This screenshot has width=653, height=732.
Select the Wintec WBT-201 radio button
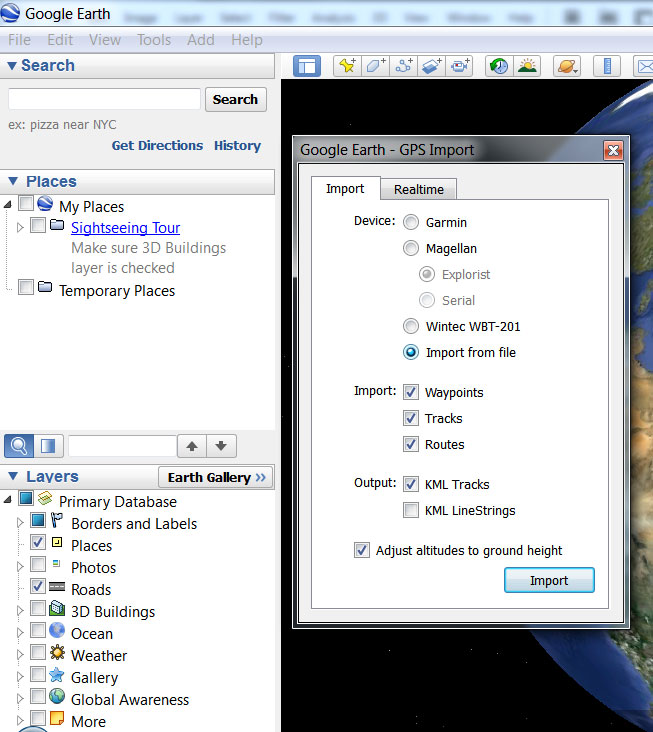[x=411, y=326]
